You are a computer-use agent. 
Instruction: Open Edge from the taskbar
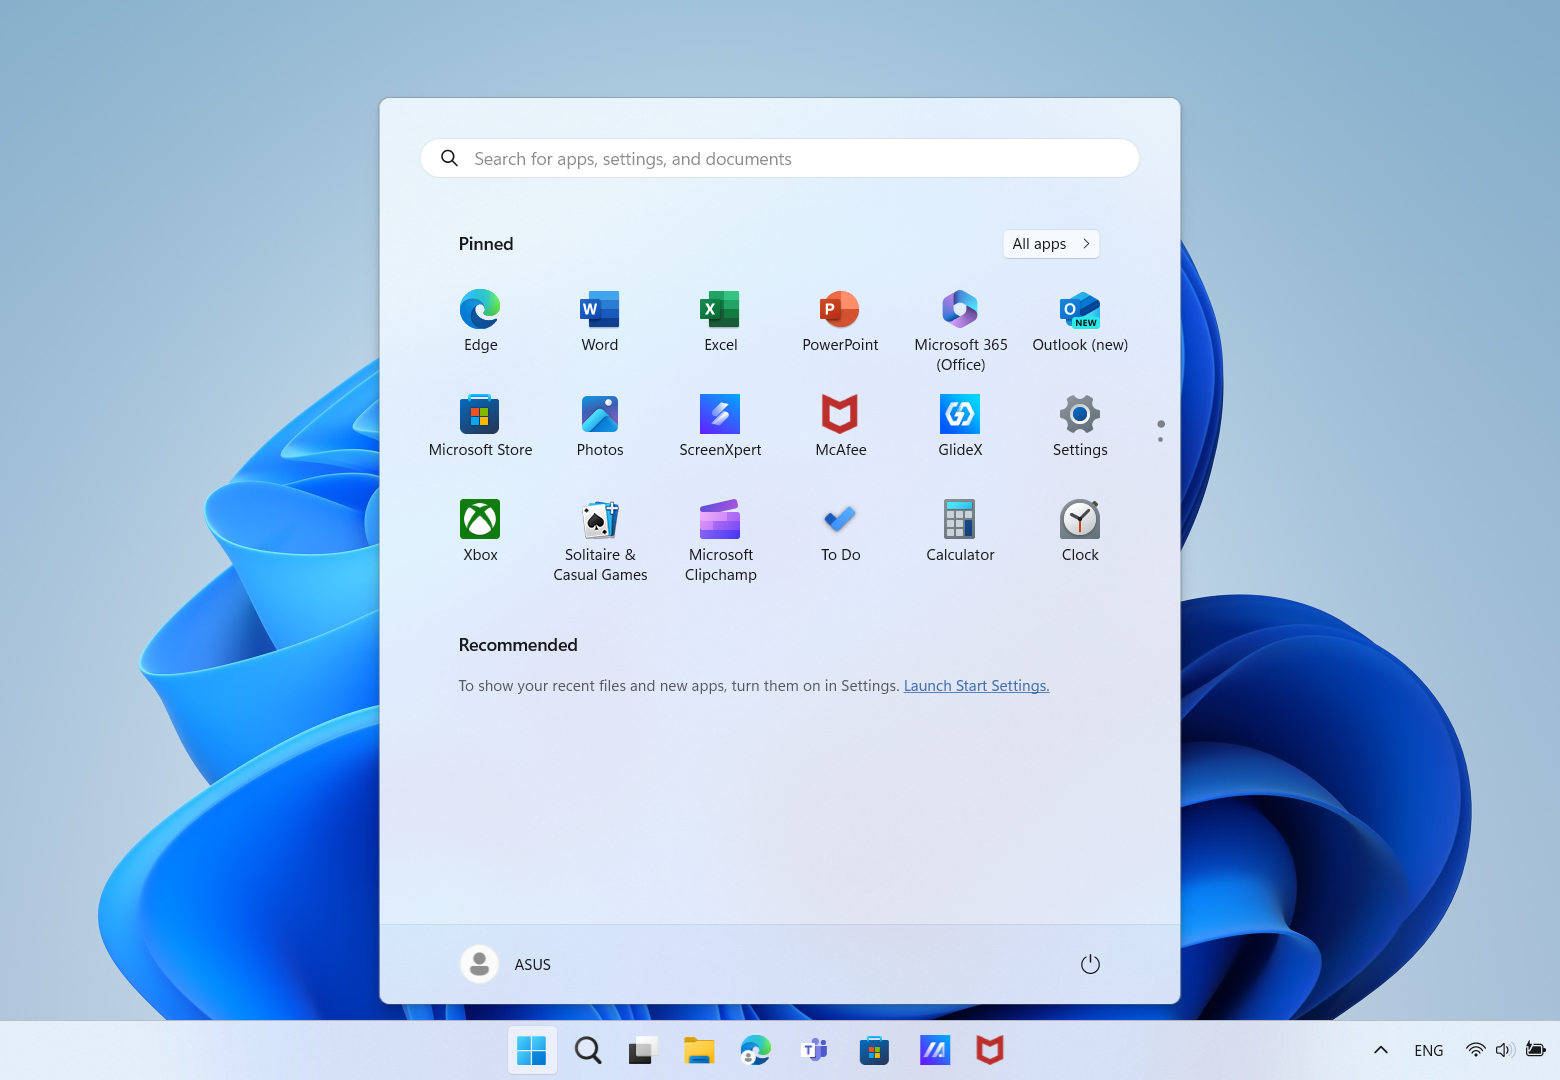click(756, 1050)
